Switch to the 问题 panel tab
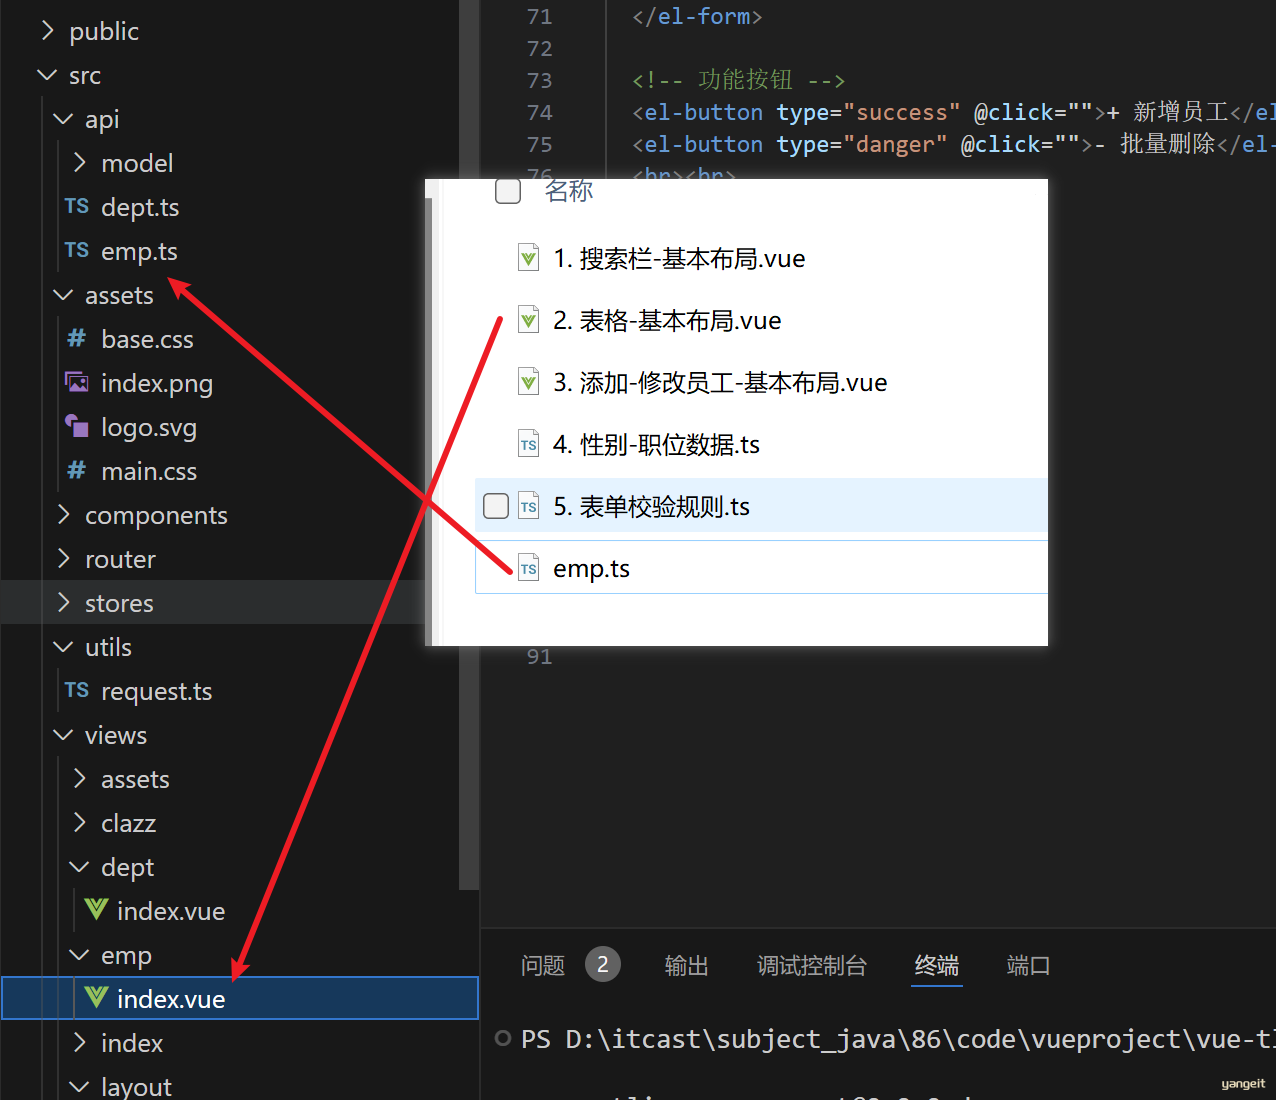Viewport: 1276px width, 1100px height. coord(543,965)
